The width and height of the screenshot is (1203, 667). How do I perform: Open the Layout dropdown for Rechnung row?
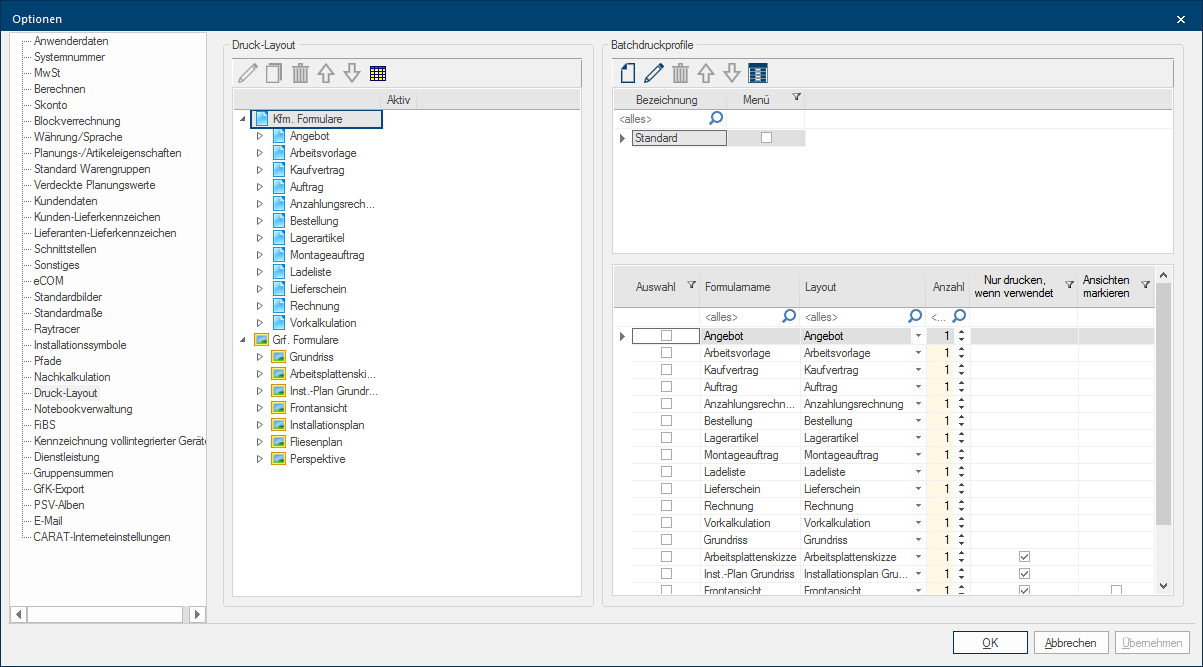pyautogui.click(x=917, y=506)
